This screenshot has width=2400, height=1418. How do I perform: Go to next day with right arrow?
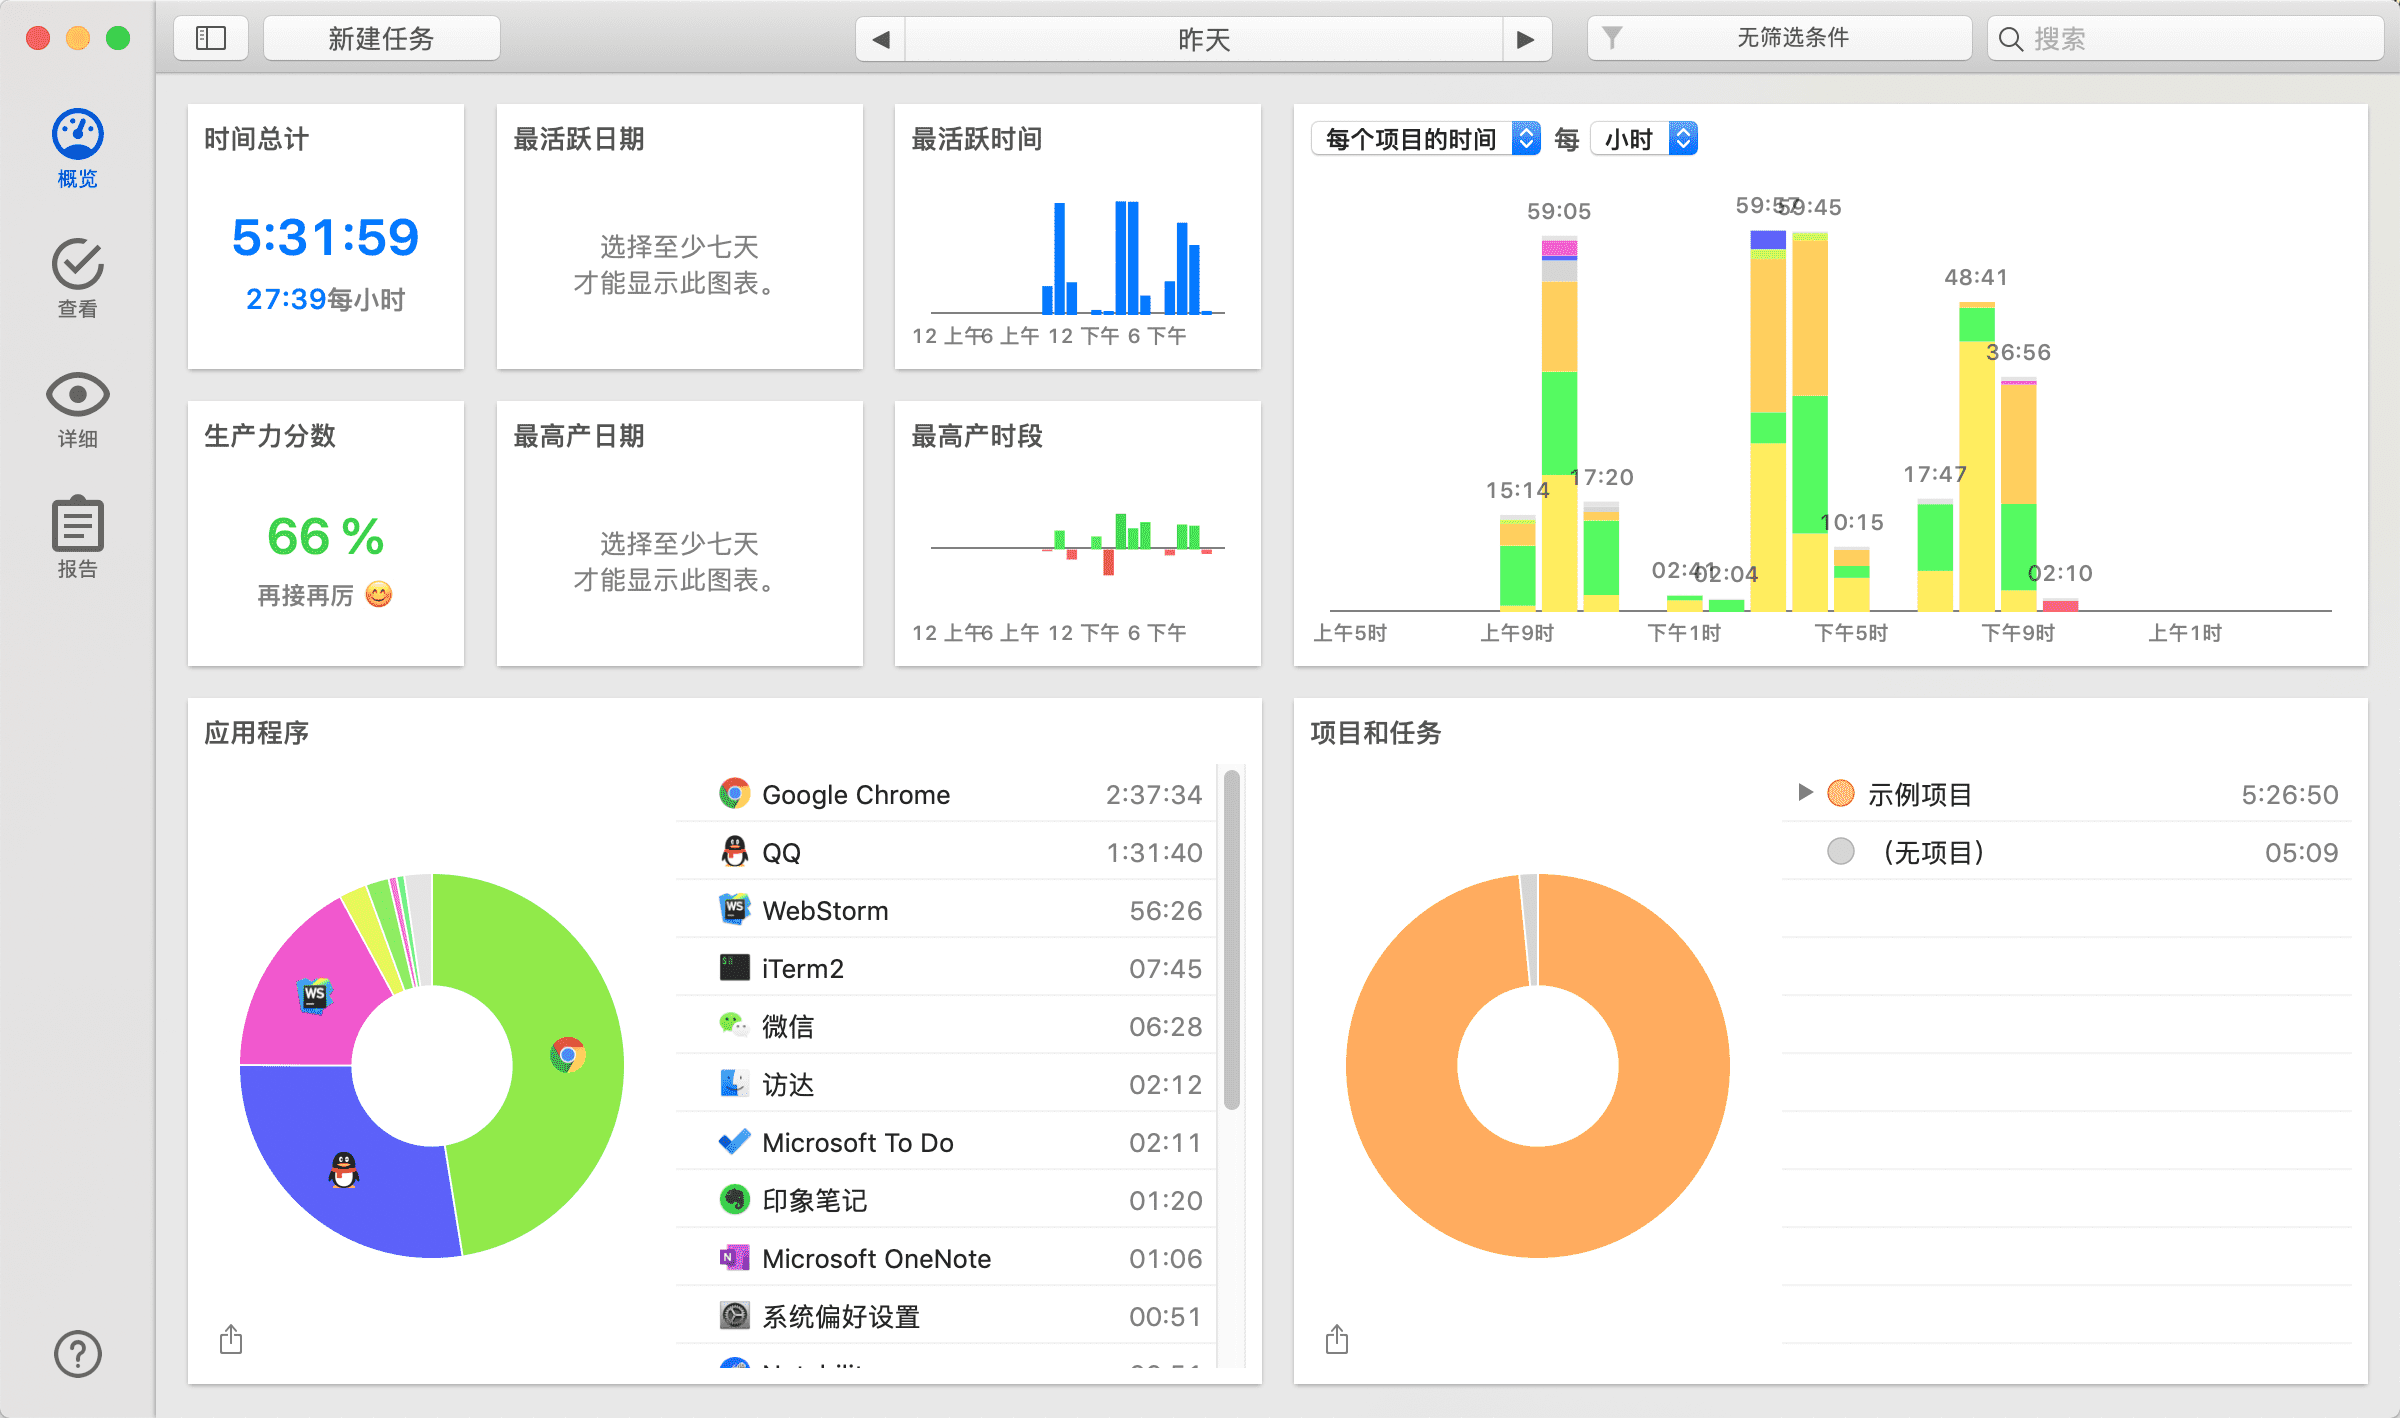(x=1526, y=39)
